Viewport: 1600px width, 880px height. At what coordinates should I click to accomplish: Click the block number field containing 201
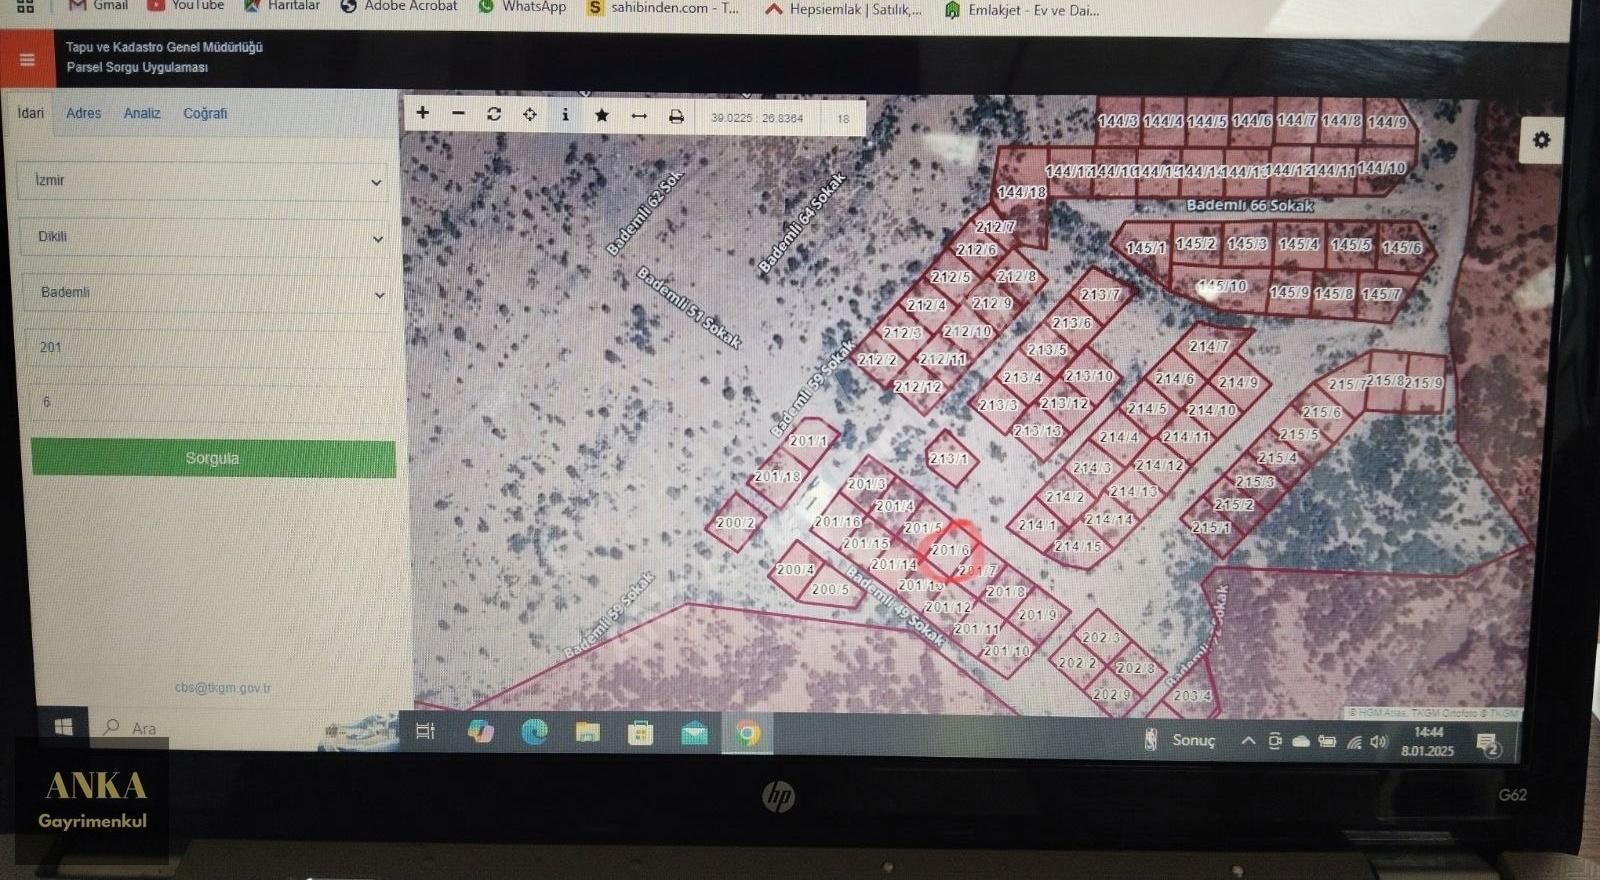208,348
